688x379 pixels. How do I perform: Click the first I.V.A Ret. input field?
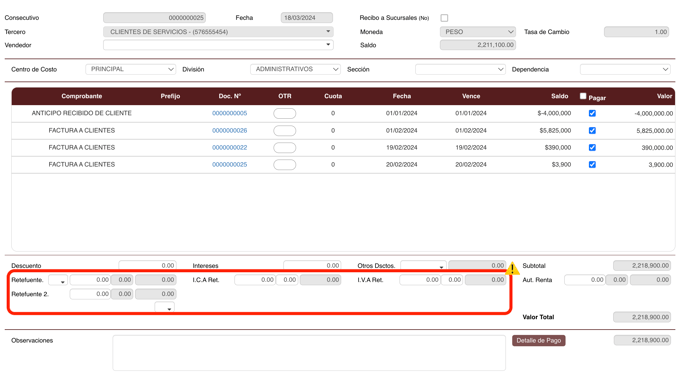coord(420,280)
